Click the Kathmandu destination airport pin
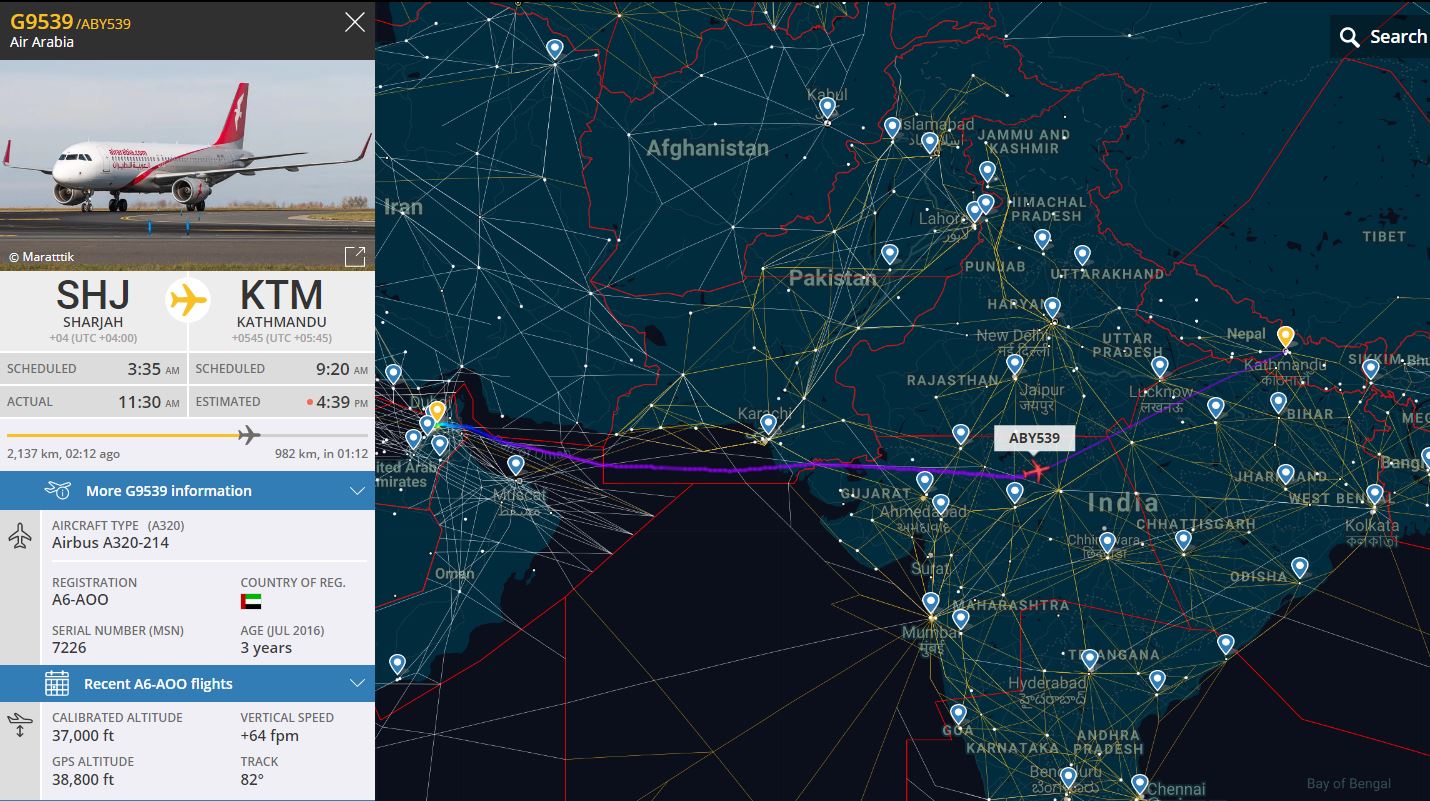Screen dimensions: 1430x801 pos(1285,337)
